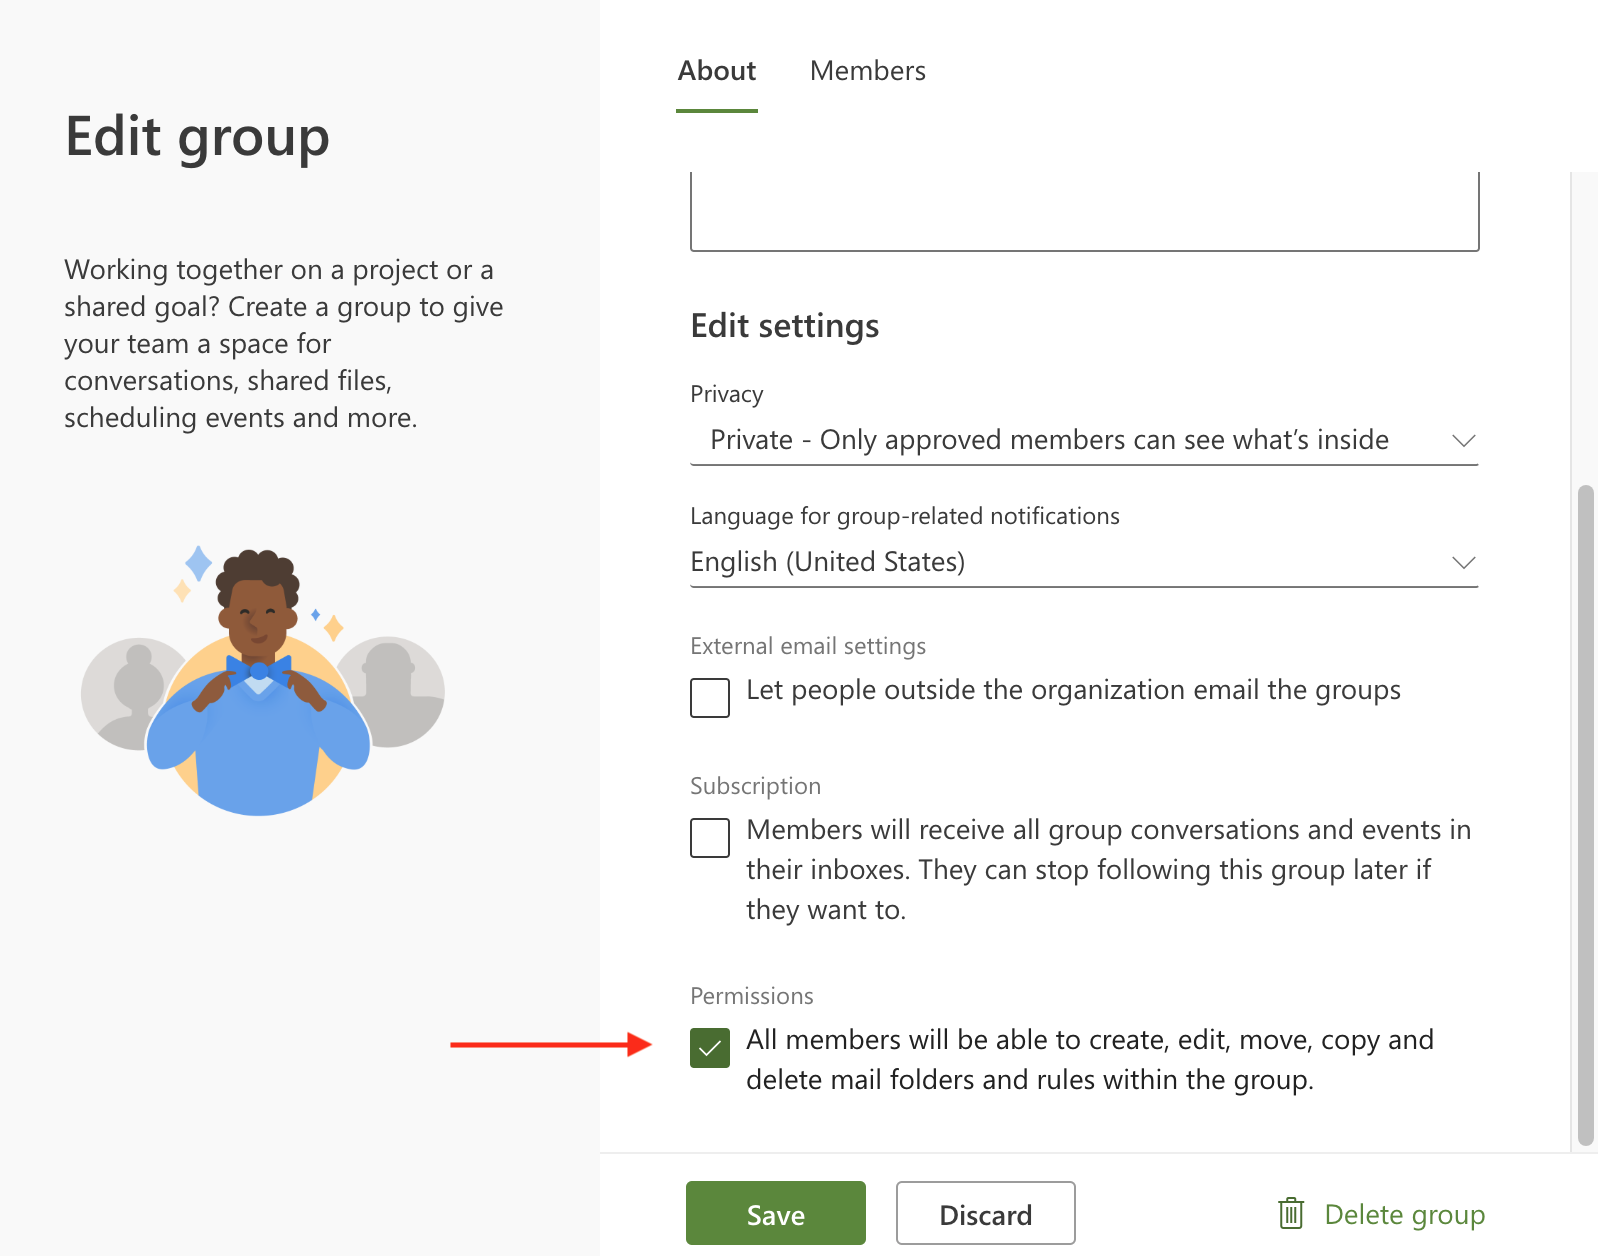Click the vertical scrollbar thumb
This screenshot has width=1598, height=1256.
[1585, 815]
